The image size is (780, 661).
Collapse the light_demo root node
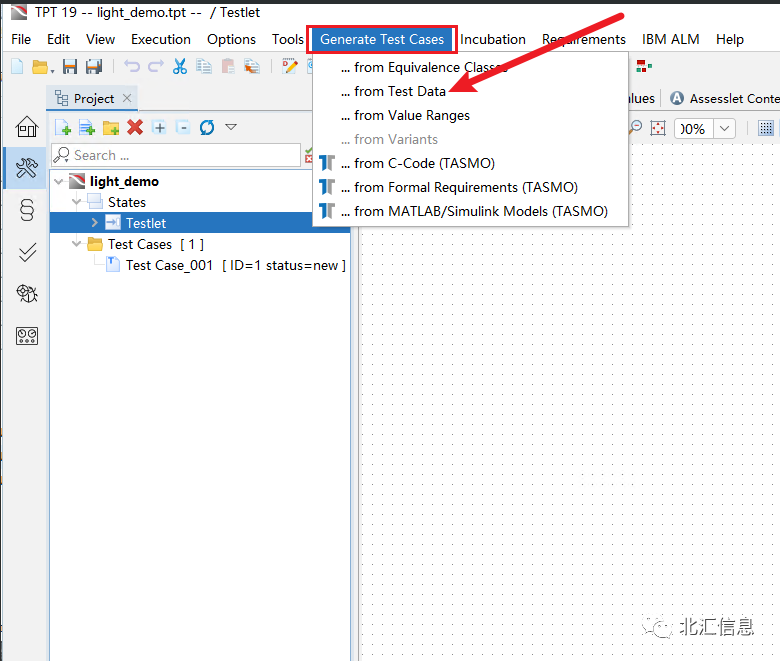(58, 182)
